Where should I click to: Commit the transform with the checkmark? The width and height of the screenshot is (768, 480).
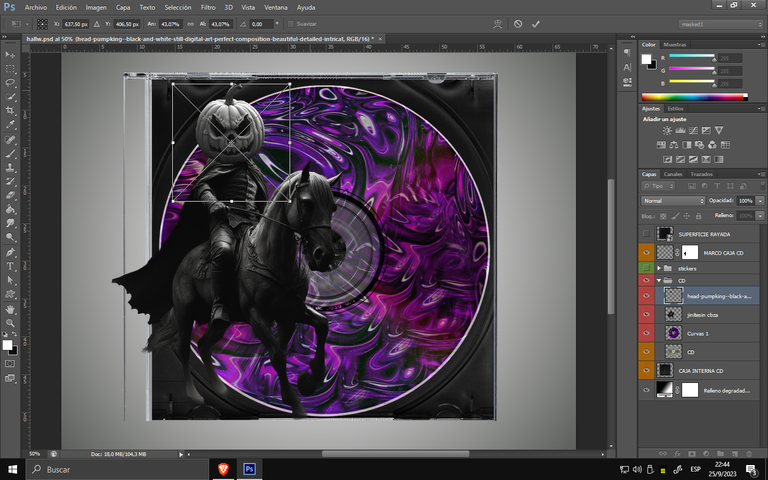coord(536,24)
